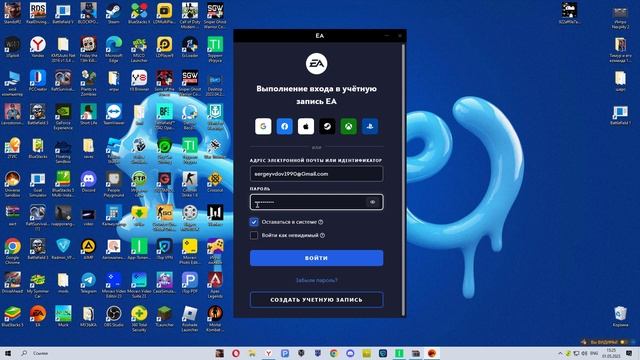Select the BlueStacks 5 desktop shortcut
Image resolution: width=640 pixels, height=360 pixels.
click(x=12, y=316)
